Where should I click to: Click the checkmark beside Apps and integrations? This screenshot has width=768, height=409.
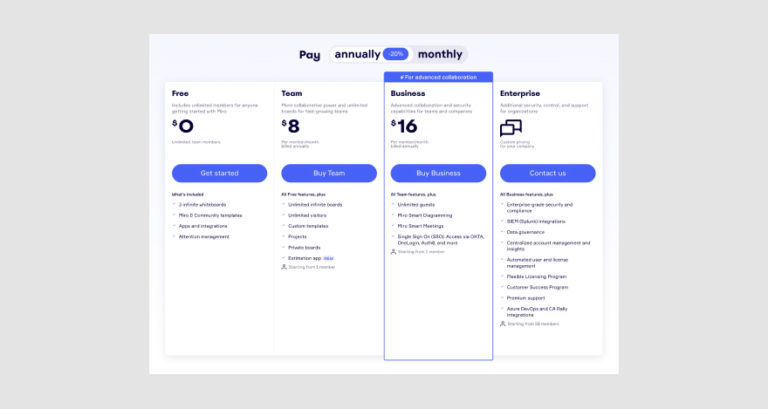click(x=174, y=226)
